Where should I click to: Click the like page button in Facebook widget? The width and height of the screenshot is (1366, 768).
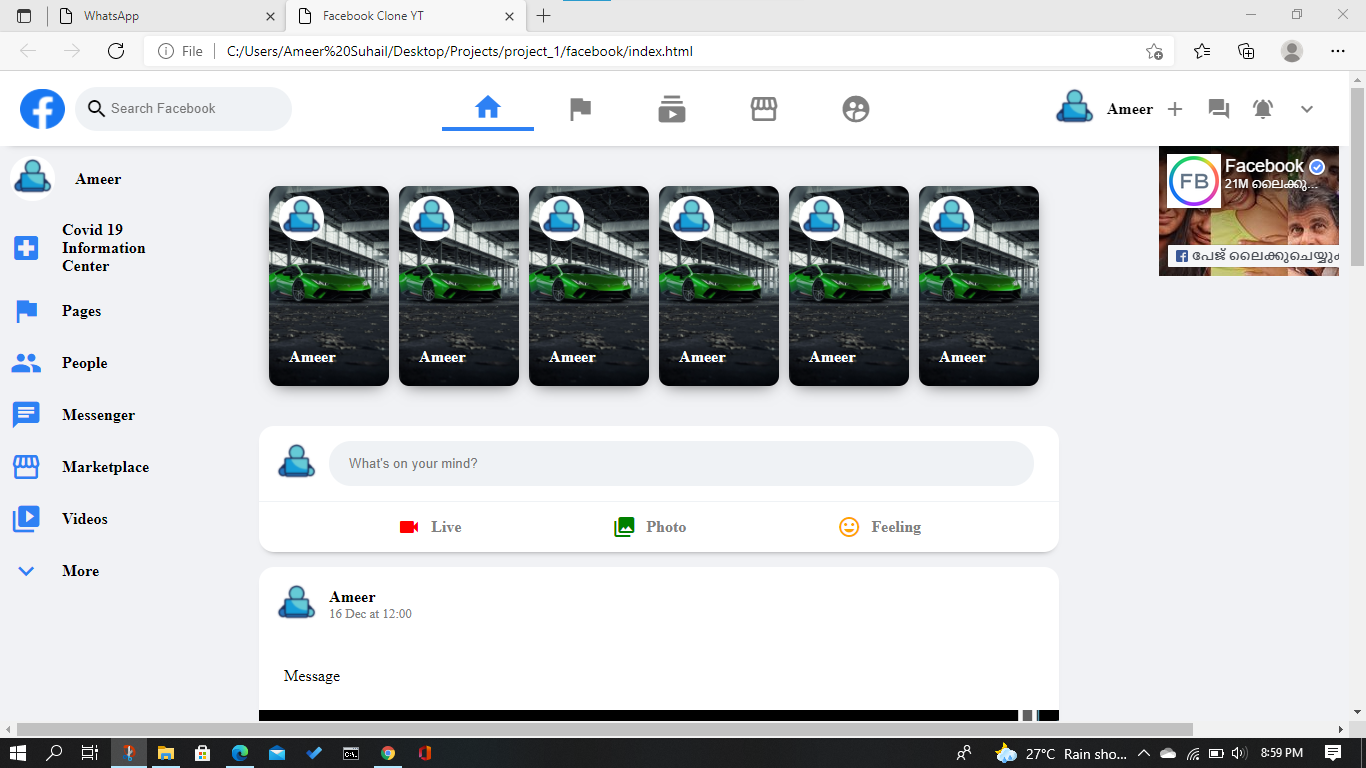pos(1255,256)
